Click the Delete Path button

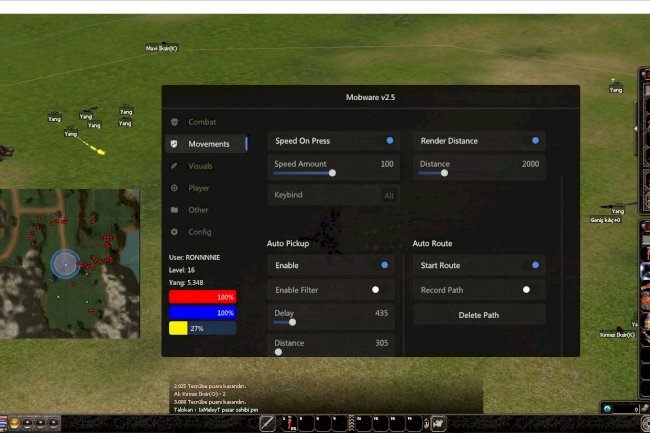click(479, 315)
